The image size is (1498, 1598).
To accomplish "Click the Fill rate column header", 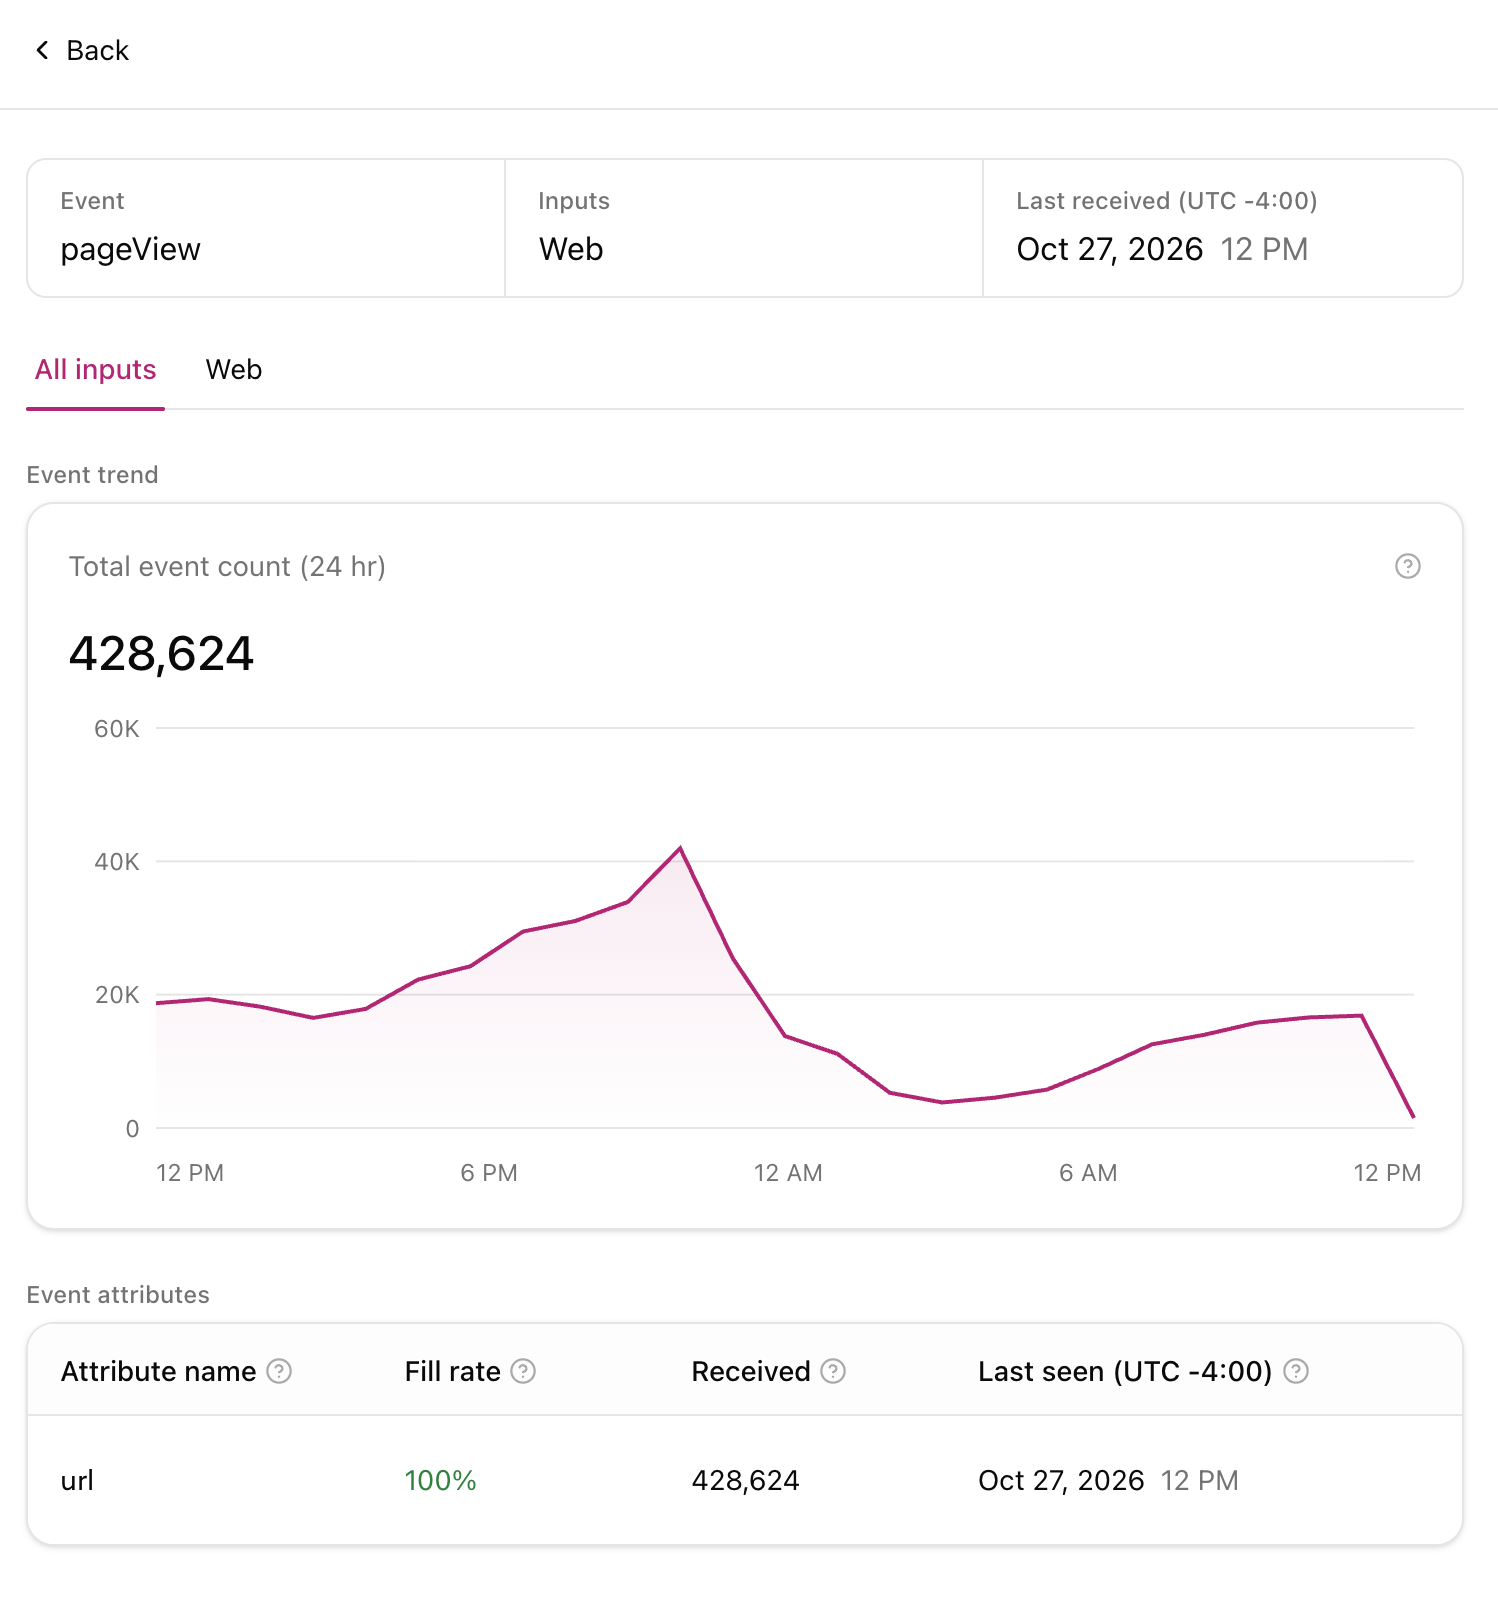I will (452, 1371).
